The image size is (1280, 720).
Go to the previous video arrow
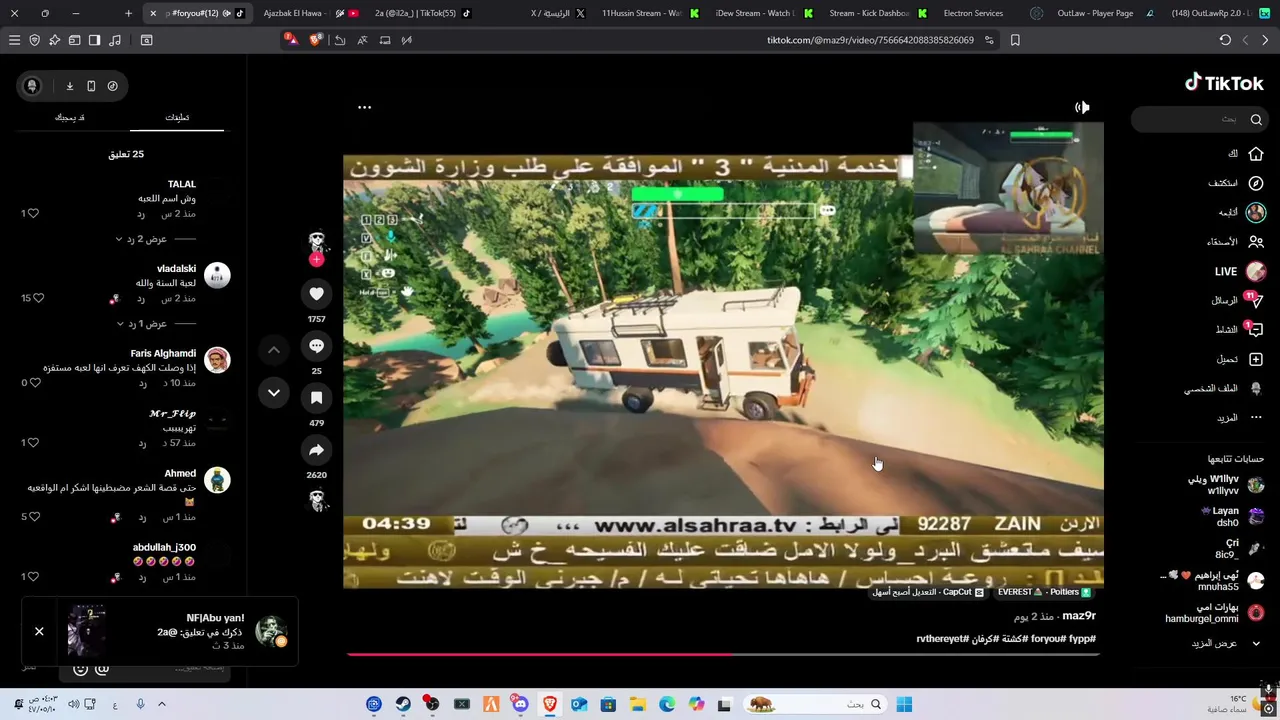[274, 350]
